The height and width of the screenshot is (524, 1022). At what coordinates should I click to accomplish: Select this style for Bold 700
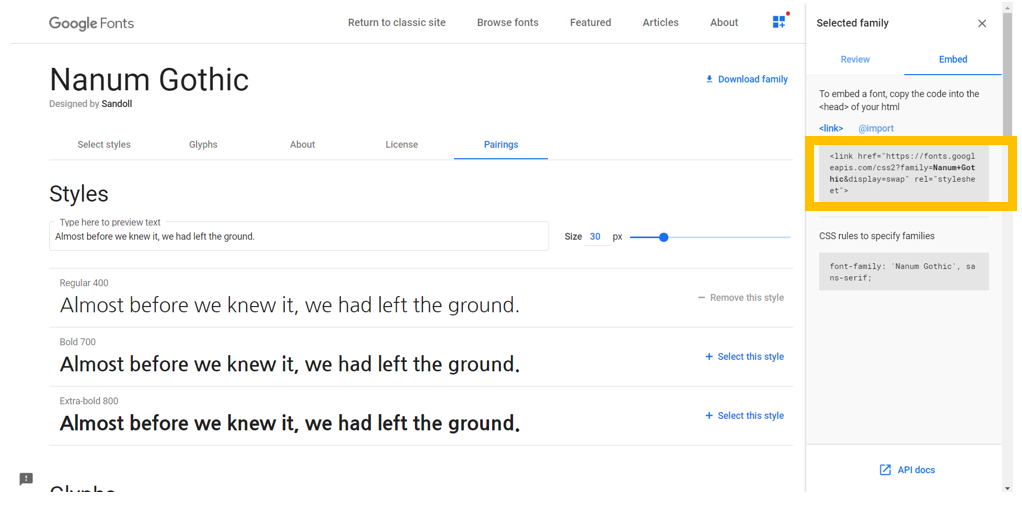(744, 357)
